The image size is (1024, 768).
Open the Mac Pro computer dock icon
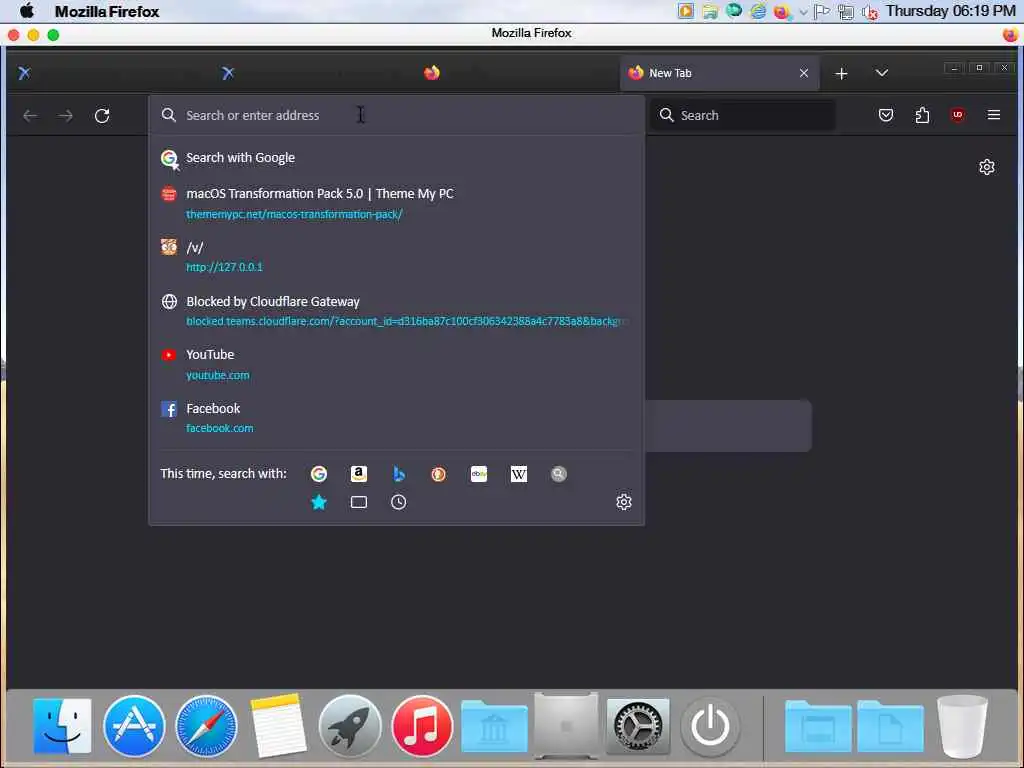pyautogui.click(x=566, y=726)
